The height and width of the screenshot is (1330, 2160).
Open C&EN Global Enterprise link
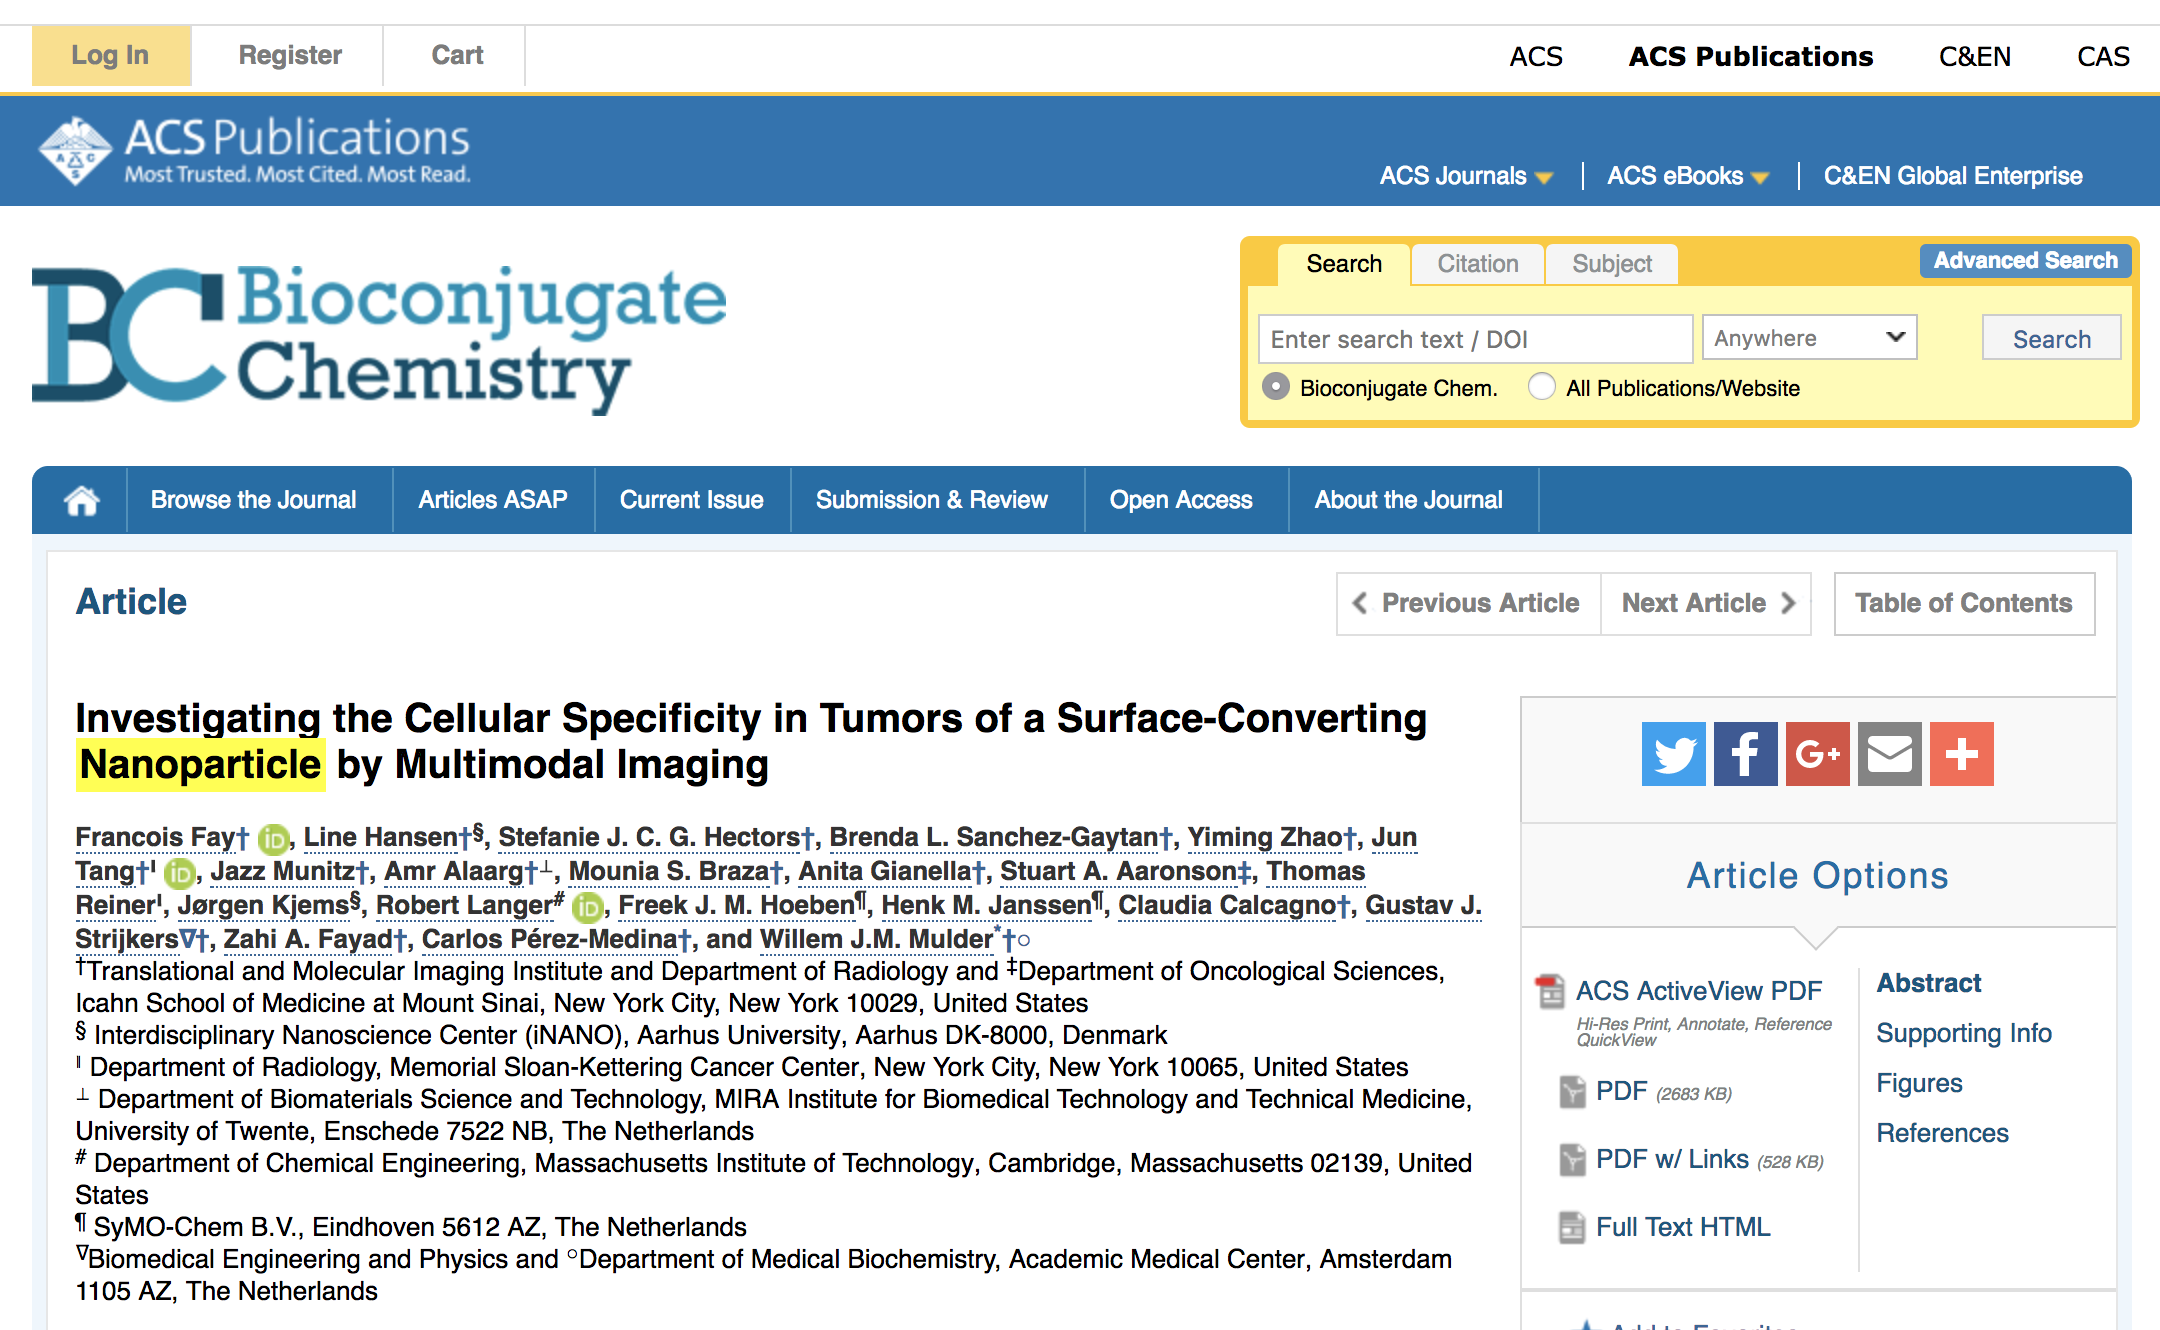pyautogui.click(x=1953, y=176)
